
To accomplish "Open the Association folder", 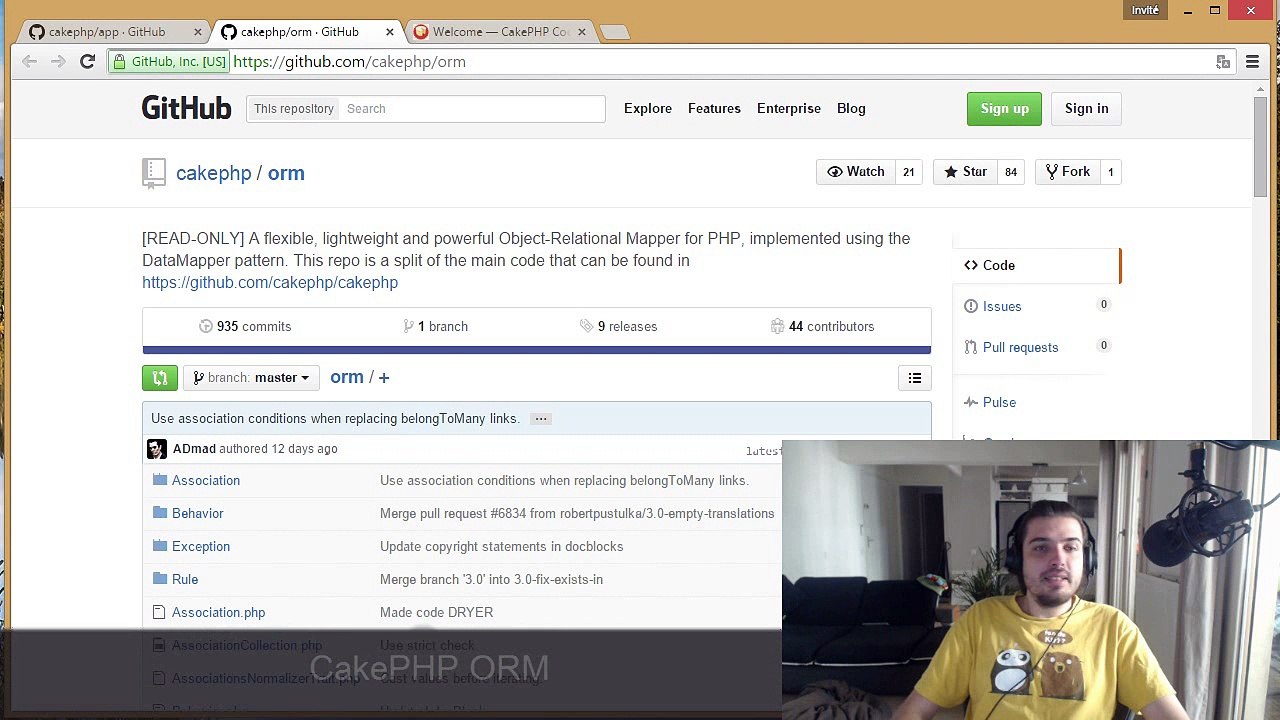I will [x=206, y=480].
